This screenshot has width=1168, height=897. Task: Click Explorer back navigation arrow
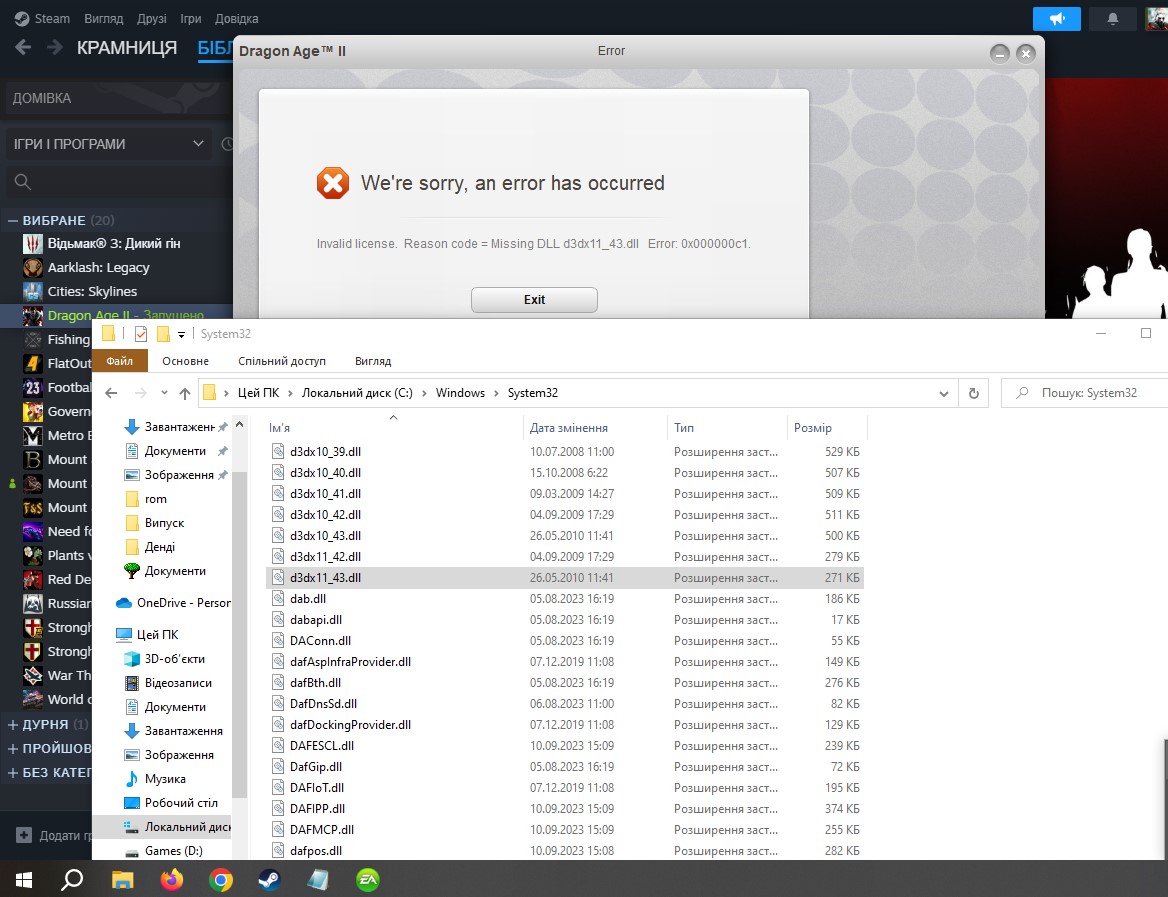tap(111, 393)
